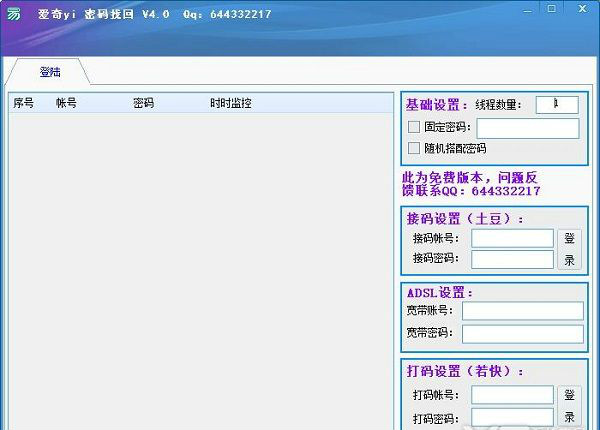Maximize the window
Image resolution: width=600 pixels, height=430 pixels.
[x=551, y=8]
